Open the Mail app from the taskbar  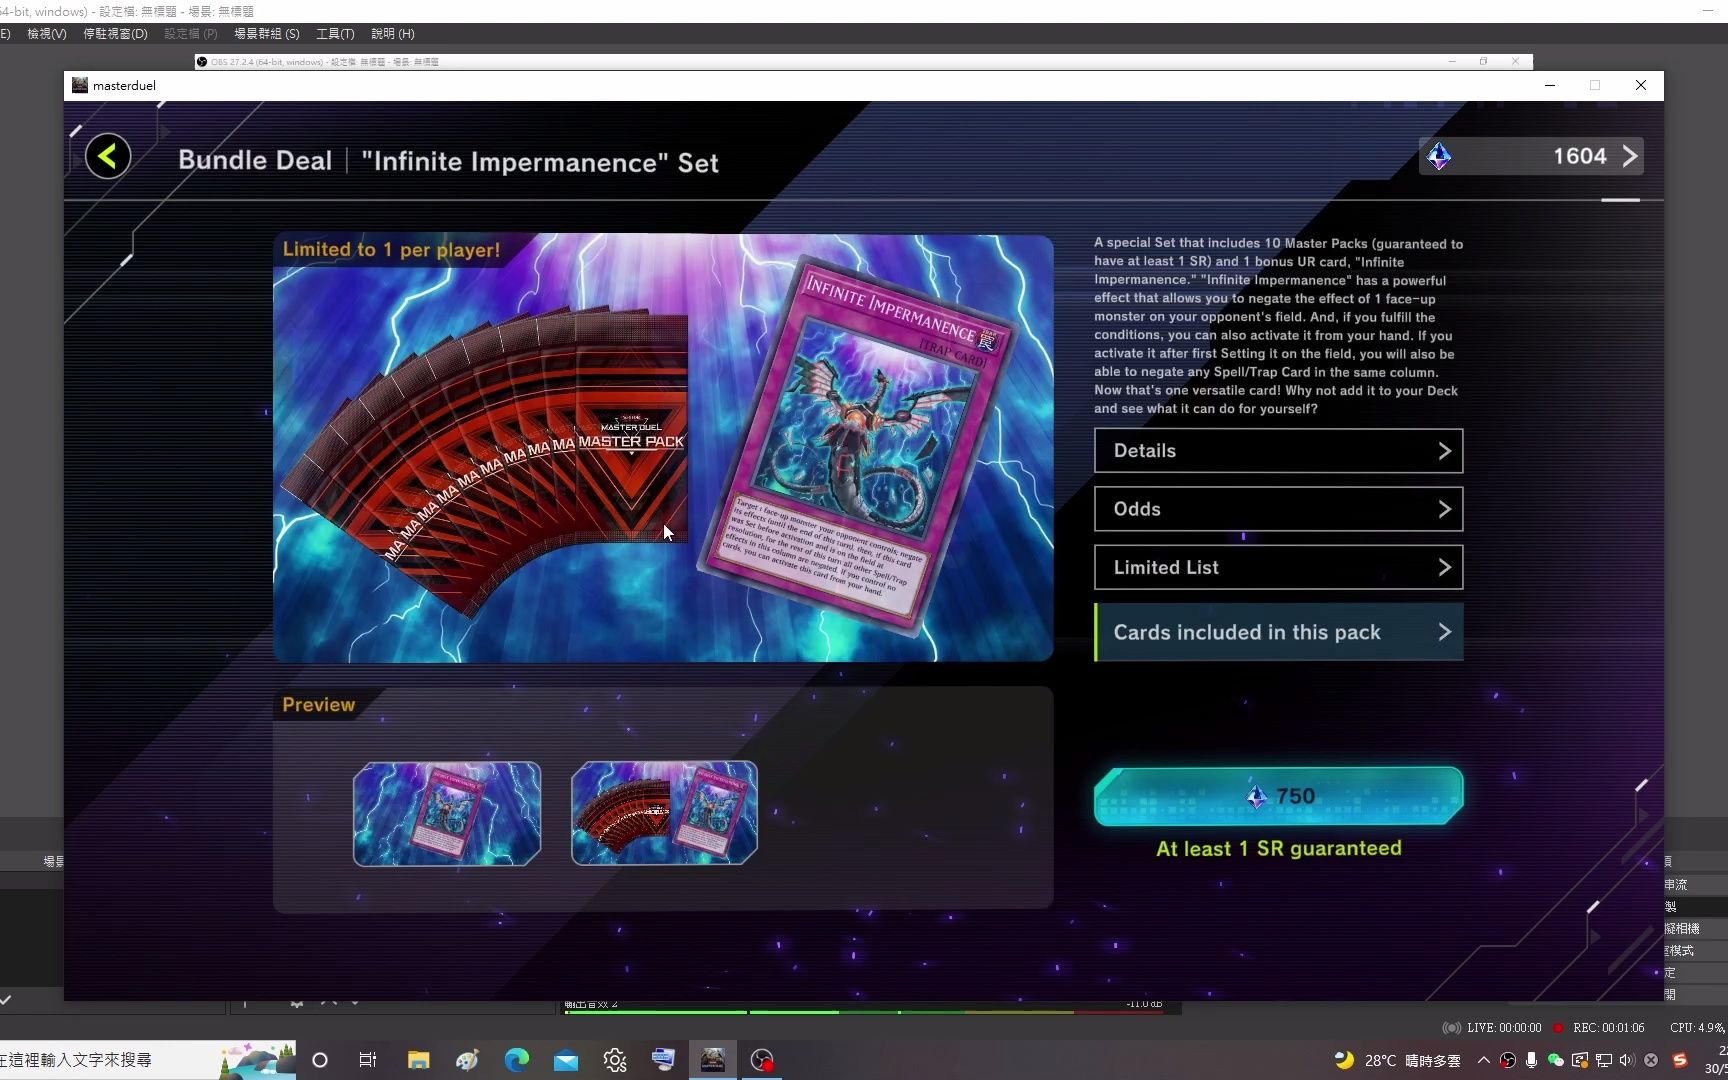click(x=566, y=1060)
